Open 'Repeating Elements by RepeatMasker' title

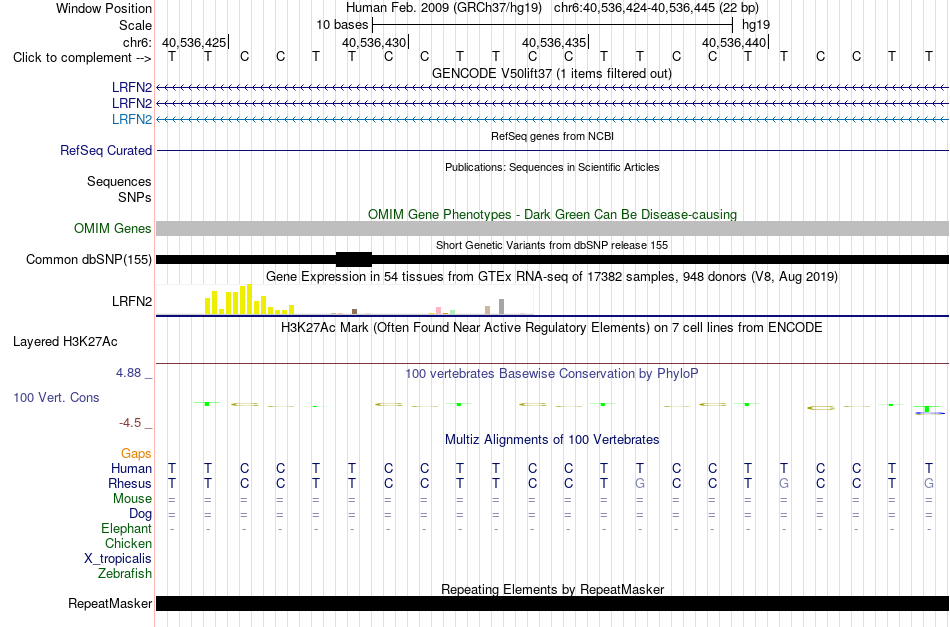[553, 589]
